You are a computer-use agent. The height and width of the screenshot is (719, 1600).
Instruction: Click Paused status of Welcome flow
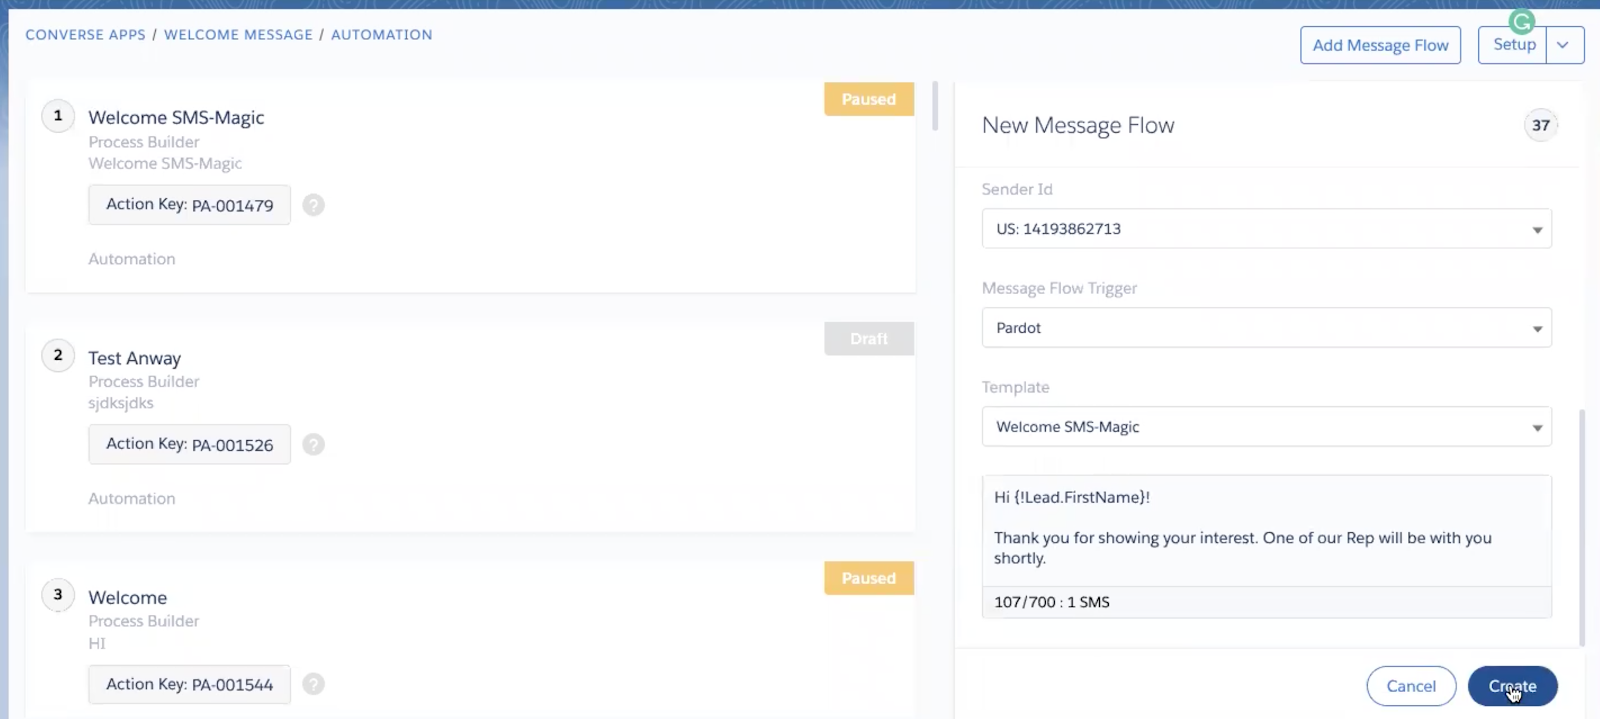[868, 578]
